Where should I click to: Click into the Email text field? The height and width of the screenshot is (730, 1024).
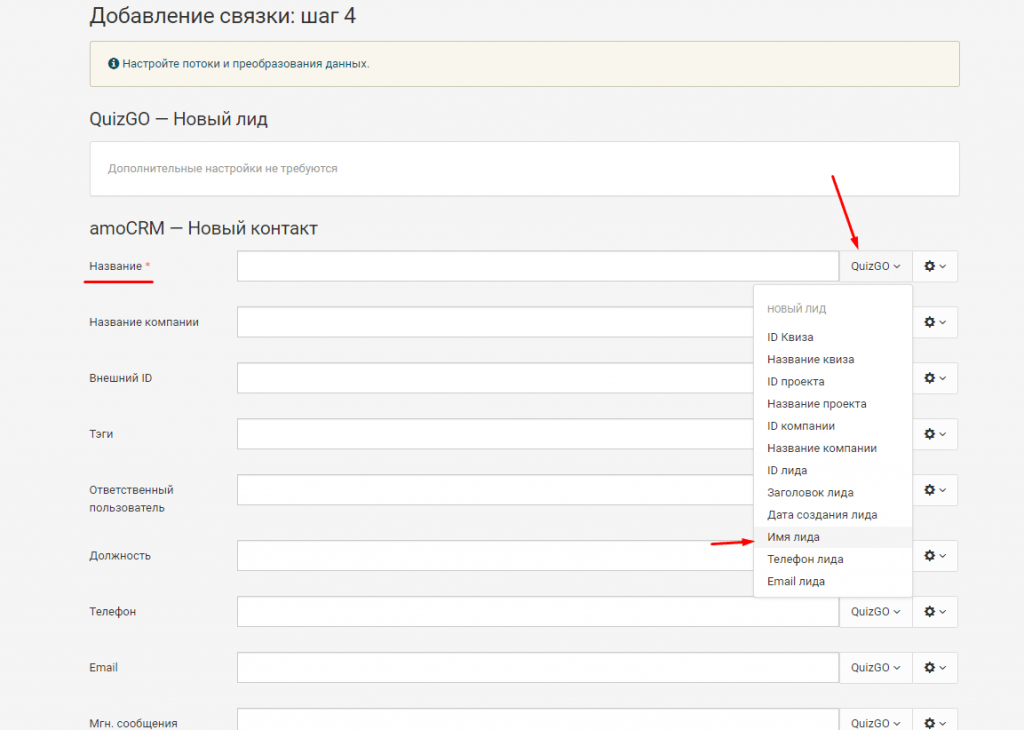point(537,668)
